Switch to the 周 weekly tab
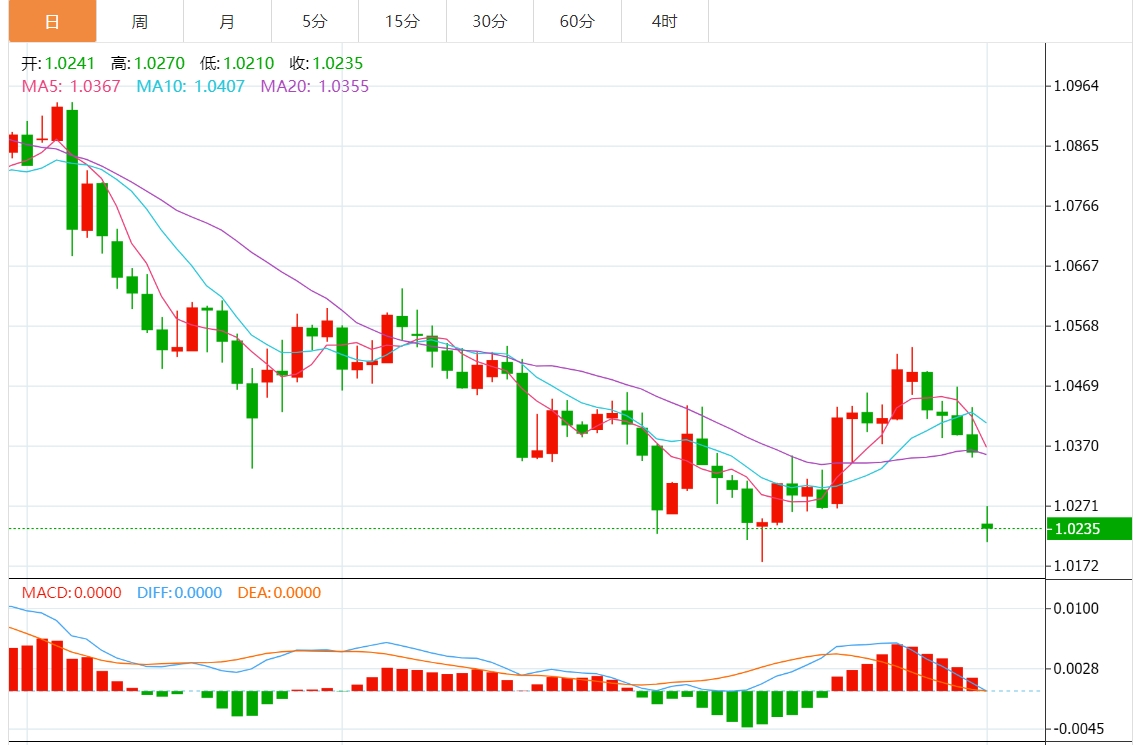1146x745 pixels. pyautogui.click(x=140, y=21)
